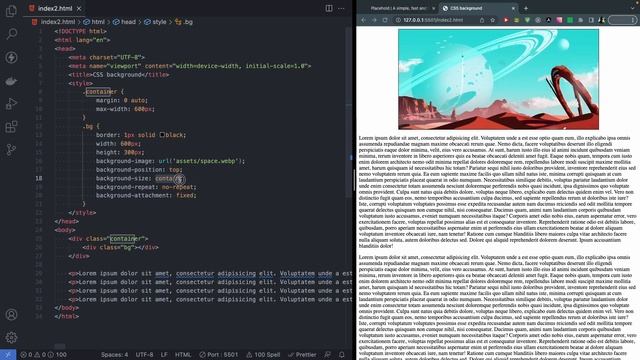The width and height of the screenshot is (640, 360).
Task: Click the black color swatch in border rule
Action: 162,135
